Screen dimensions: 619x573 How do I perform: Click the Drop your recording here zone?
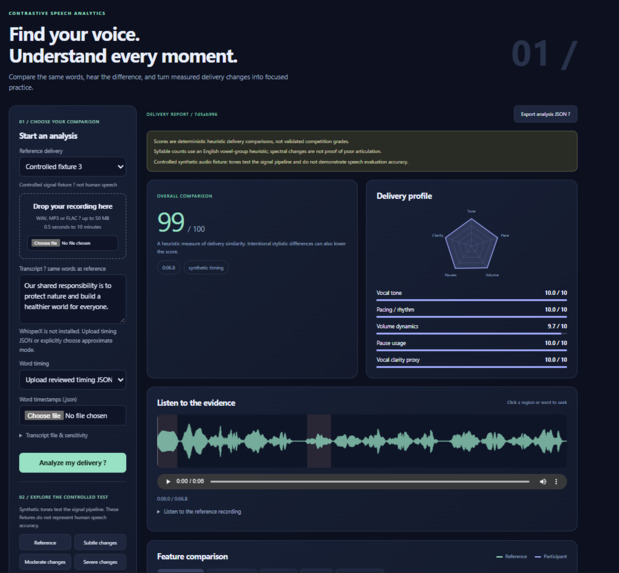[73, 226]
